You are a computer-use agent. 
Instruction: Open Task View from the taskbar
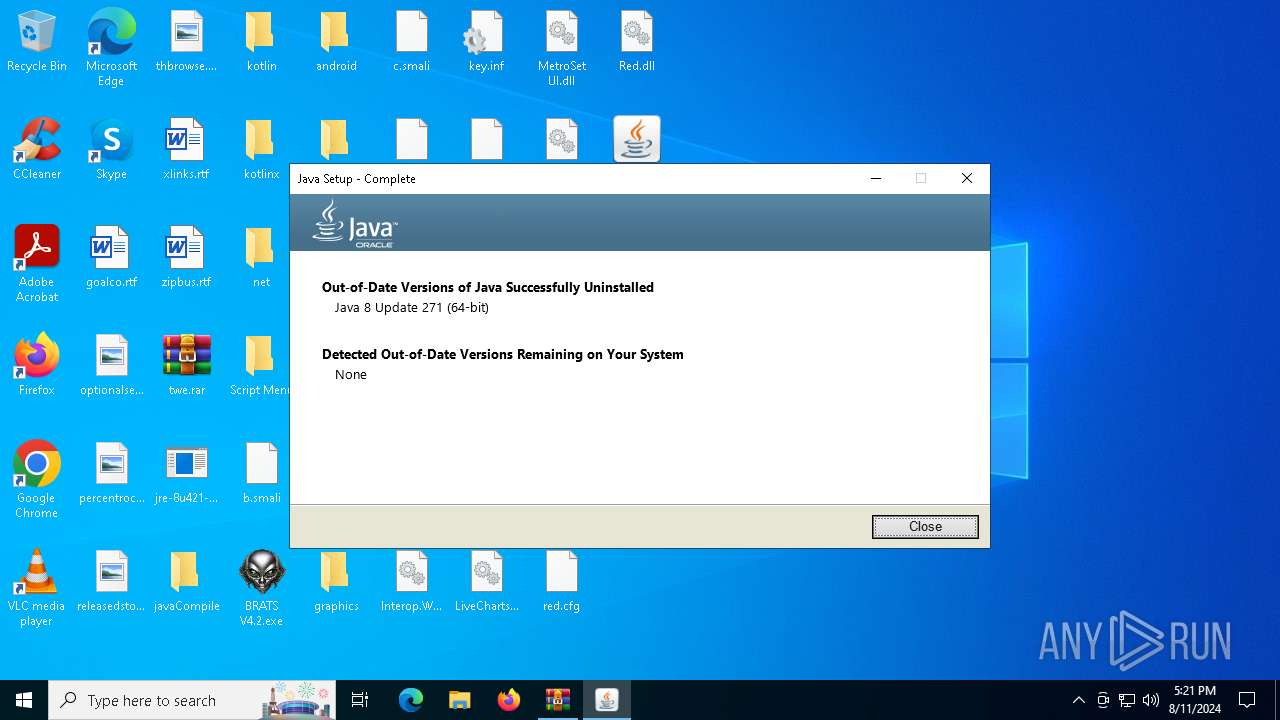coord(360,700)
